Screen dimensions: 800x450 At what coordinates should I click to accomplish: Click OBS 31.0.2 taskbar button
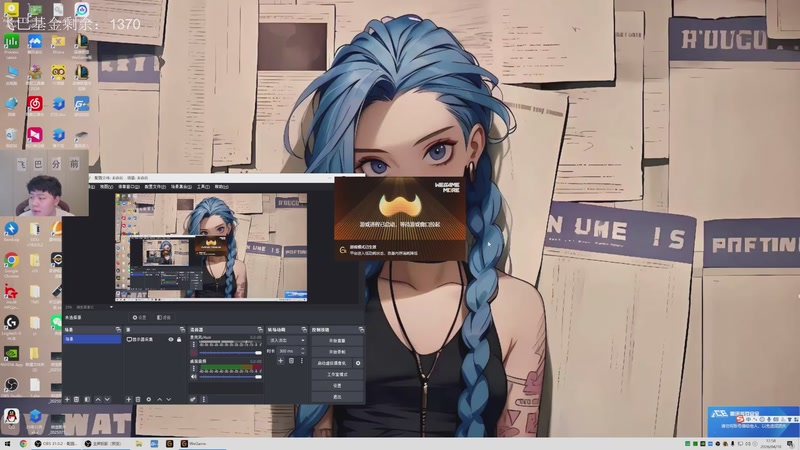pos(56,444)
